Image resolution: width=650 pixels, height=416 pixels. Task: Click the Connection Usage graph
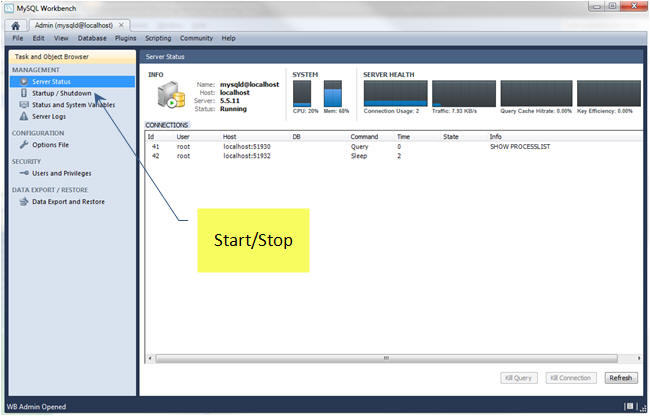[395, 93]
